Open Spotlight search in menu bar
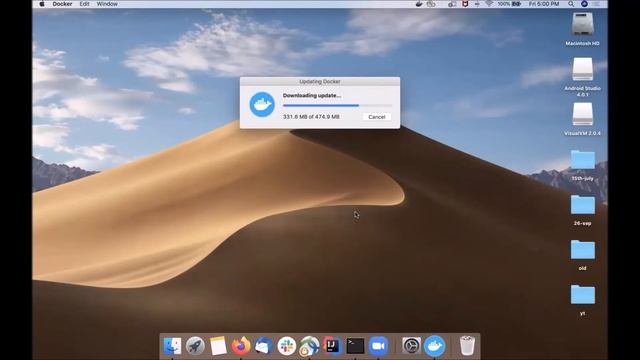Image resolution: width=640 pixels, height=360 pixels. pos(571,4)
